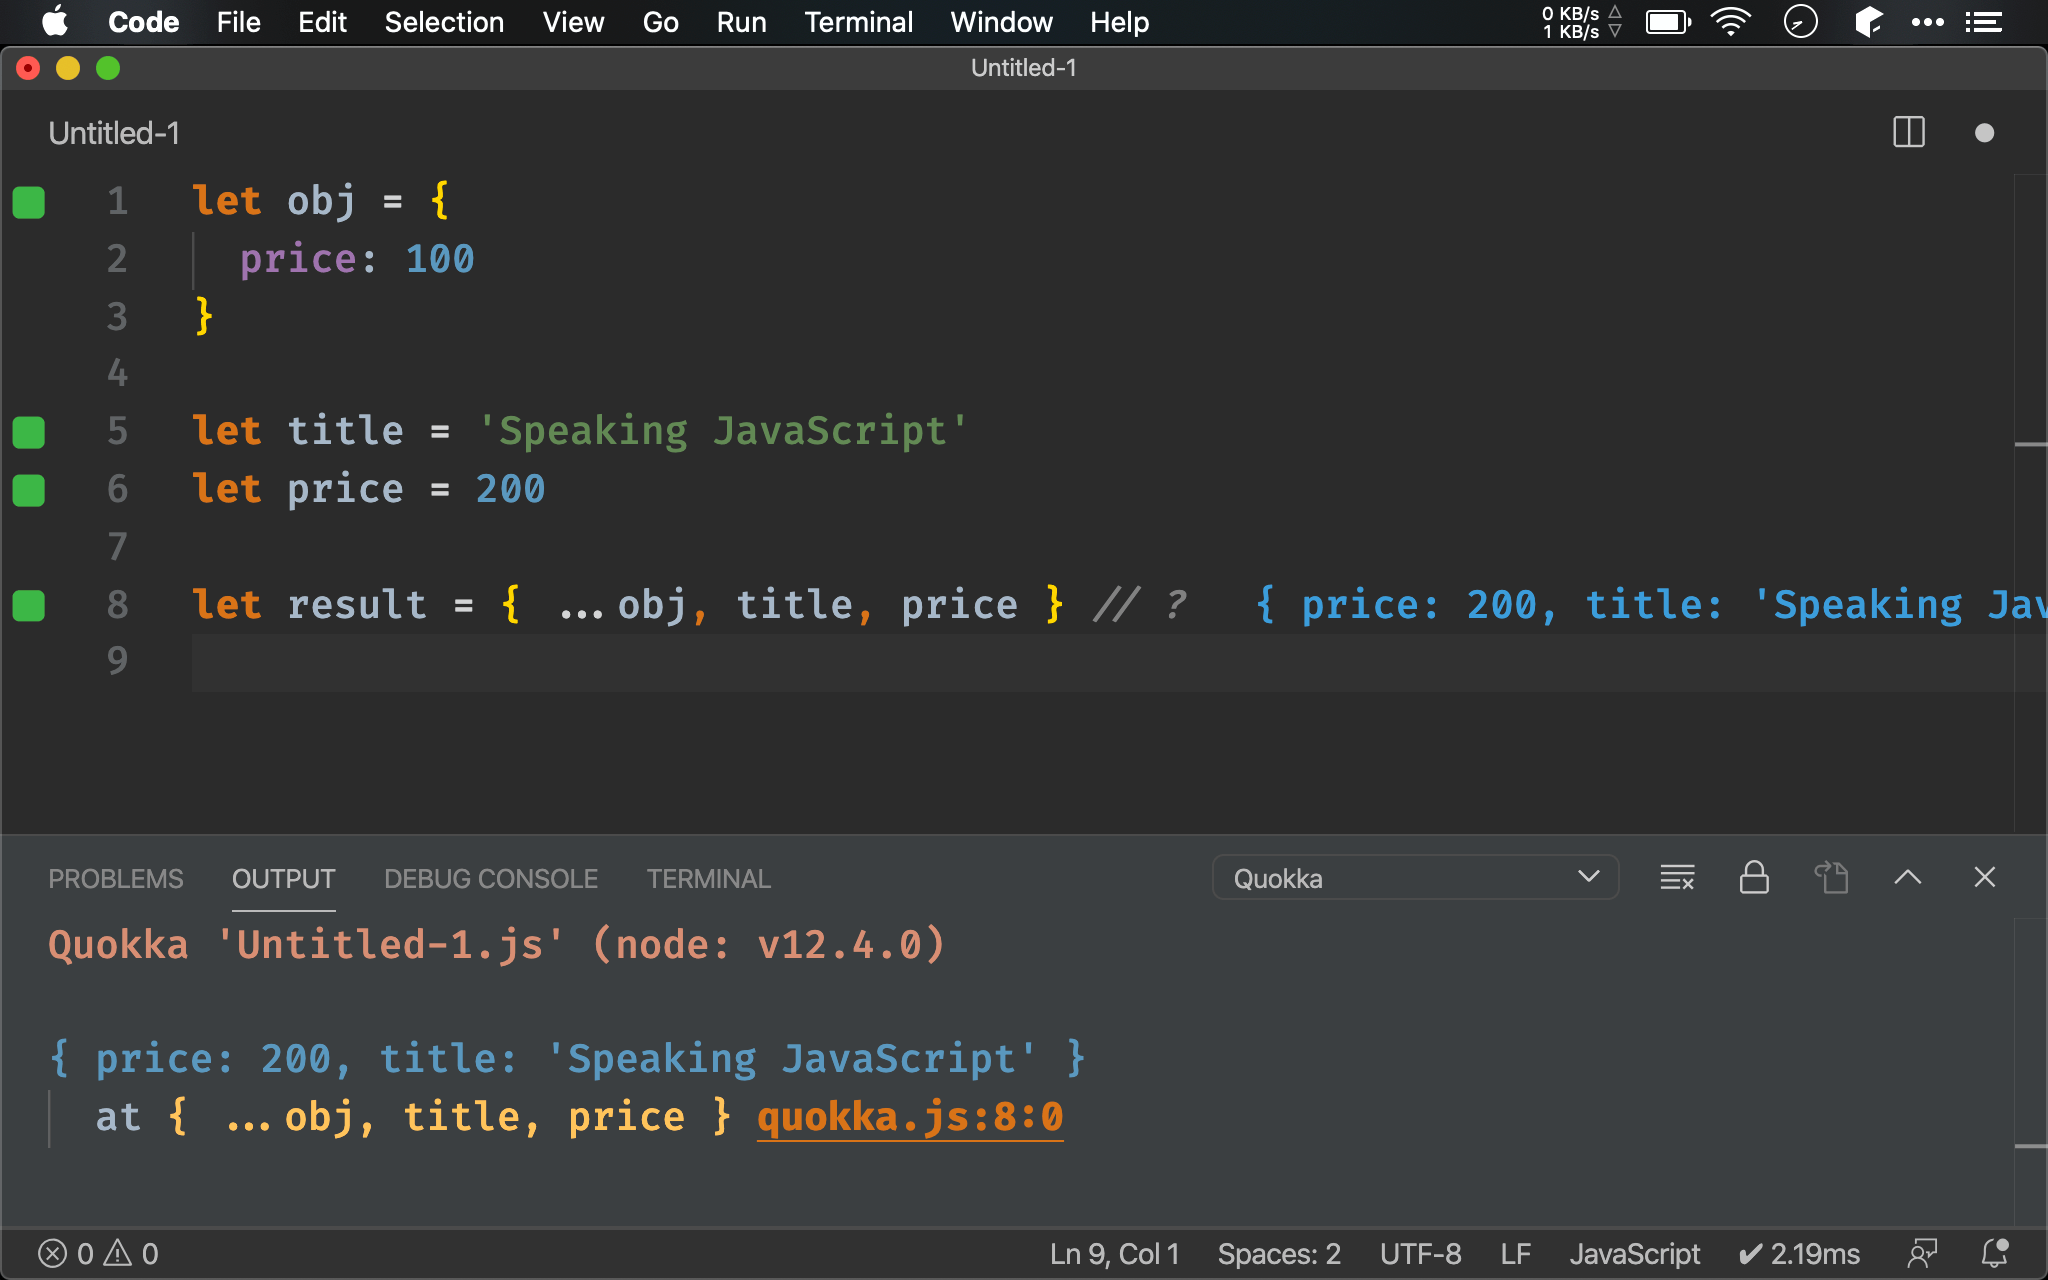
Task: Clear the output panel
Action: (1677, 878)
